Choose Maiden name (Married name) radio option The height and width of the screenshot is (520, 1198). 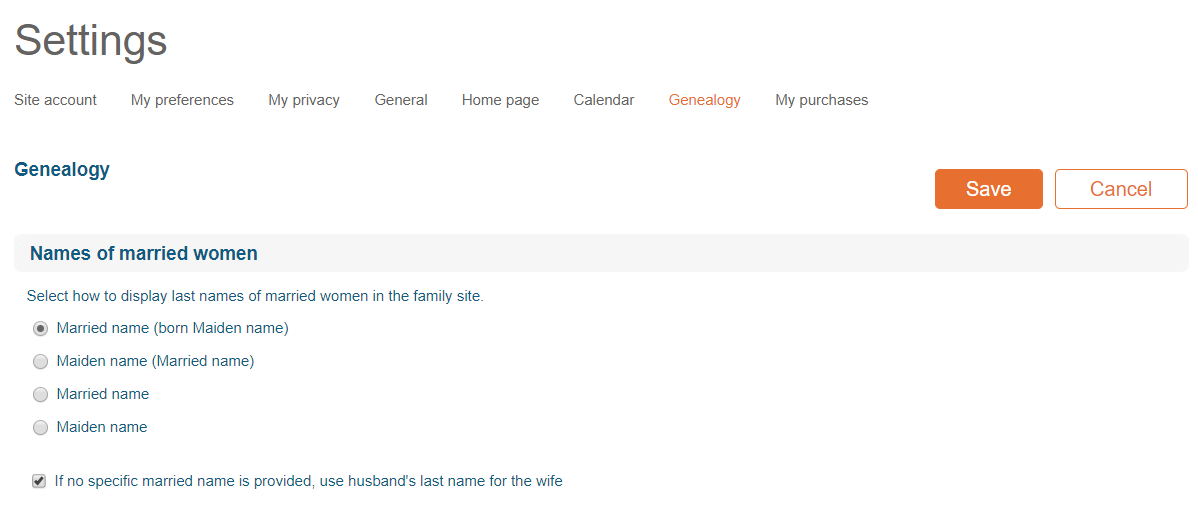[x=40, y=361]
